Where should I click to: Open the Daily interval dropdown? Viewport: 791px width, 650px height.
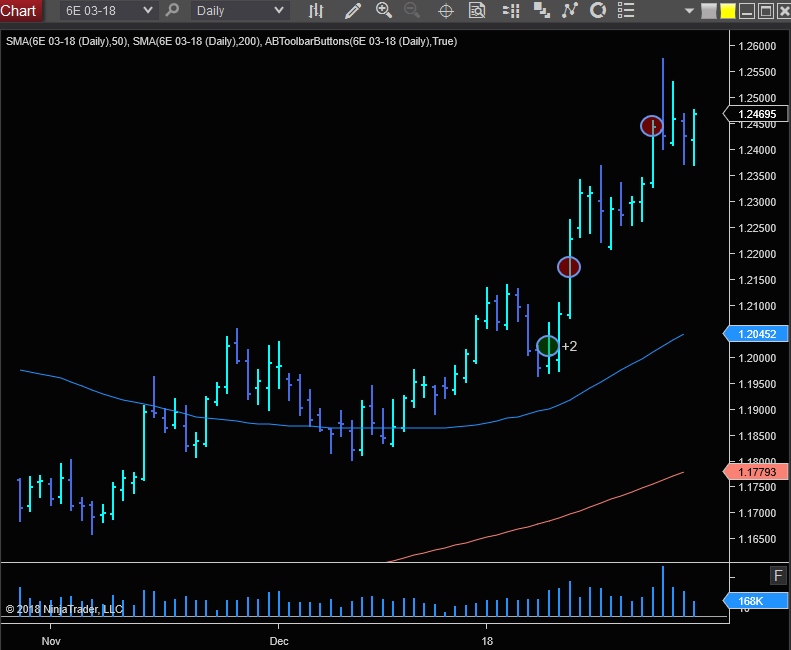pyautogui.click(x=240, y=11)
